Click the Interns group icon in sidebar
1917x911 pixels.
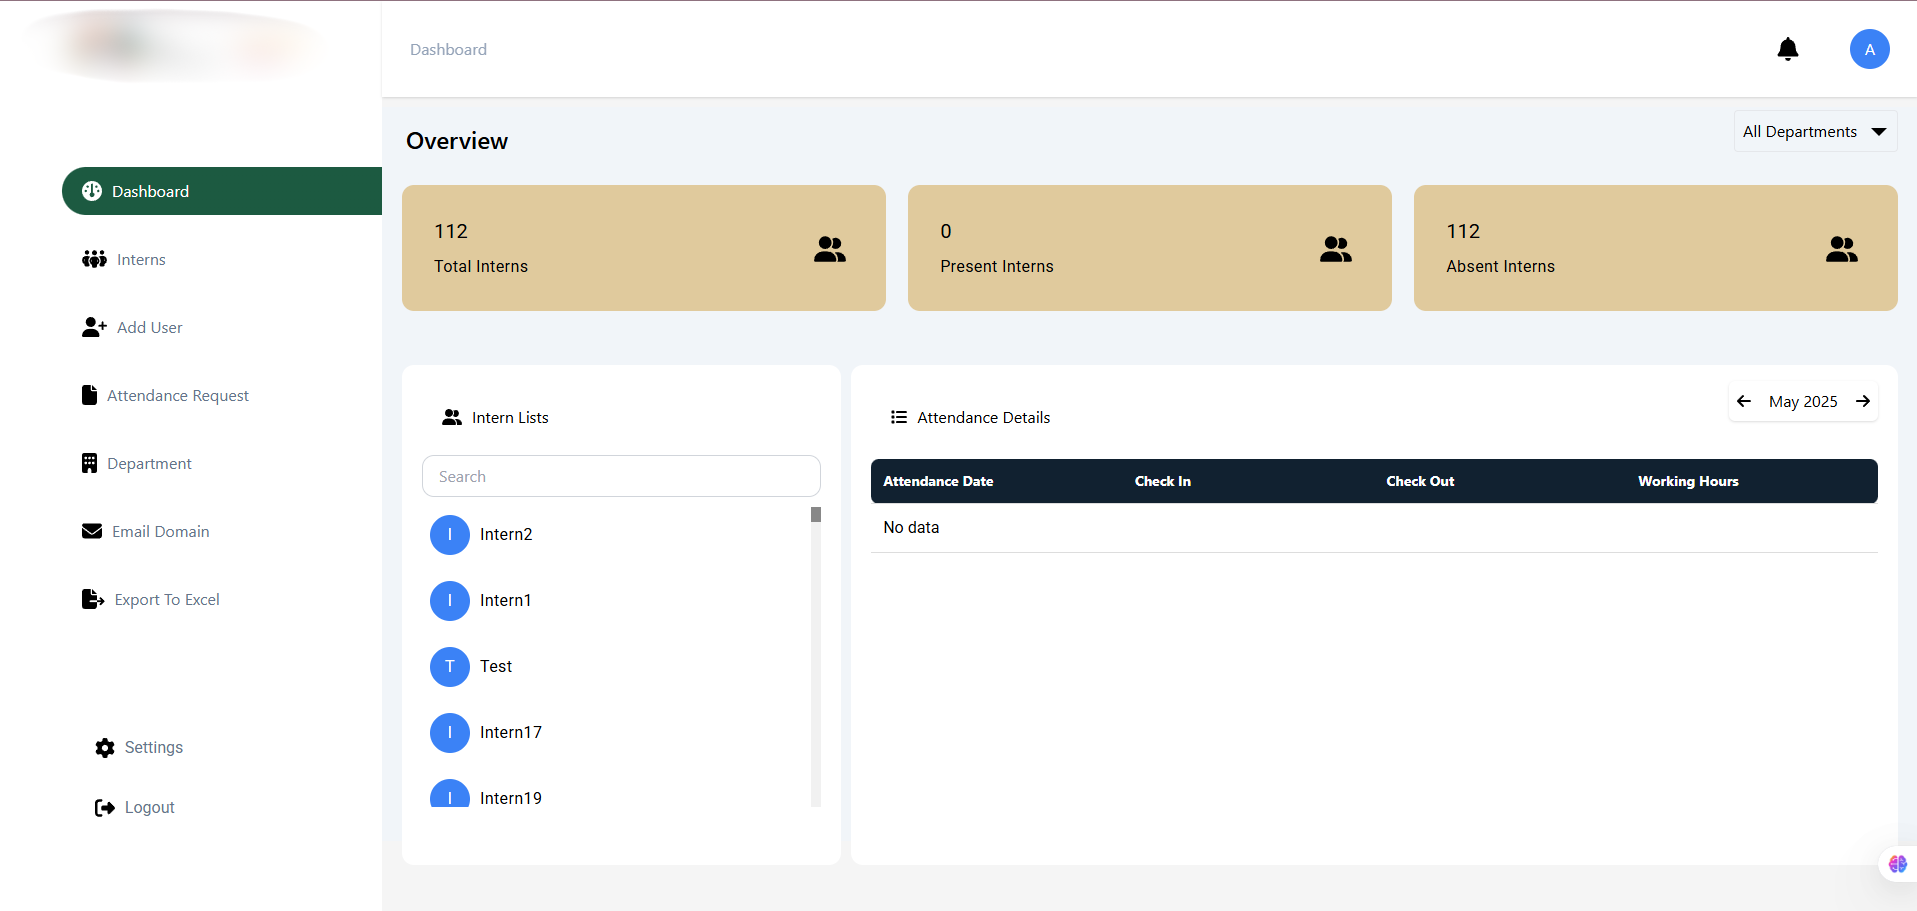point(94,259)
